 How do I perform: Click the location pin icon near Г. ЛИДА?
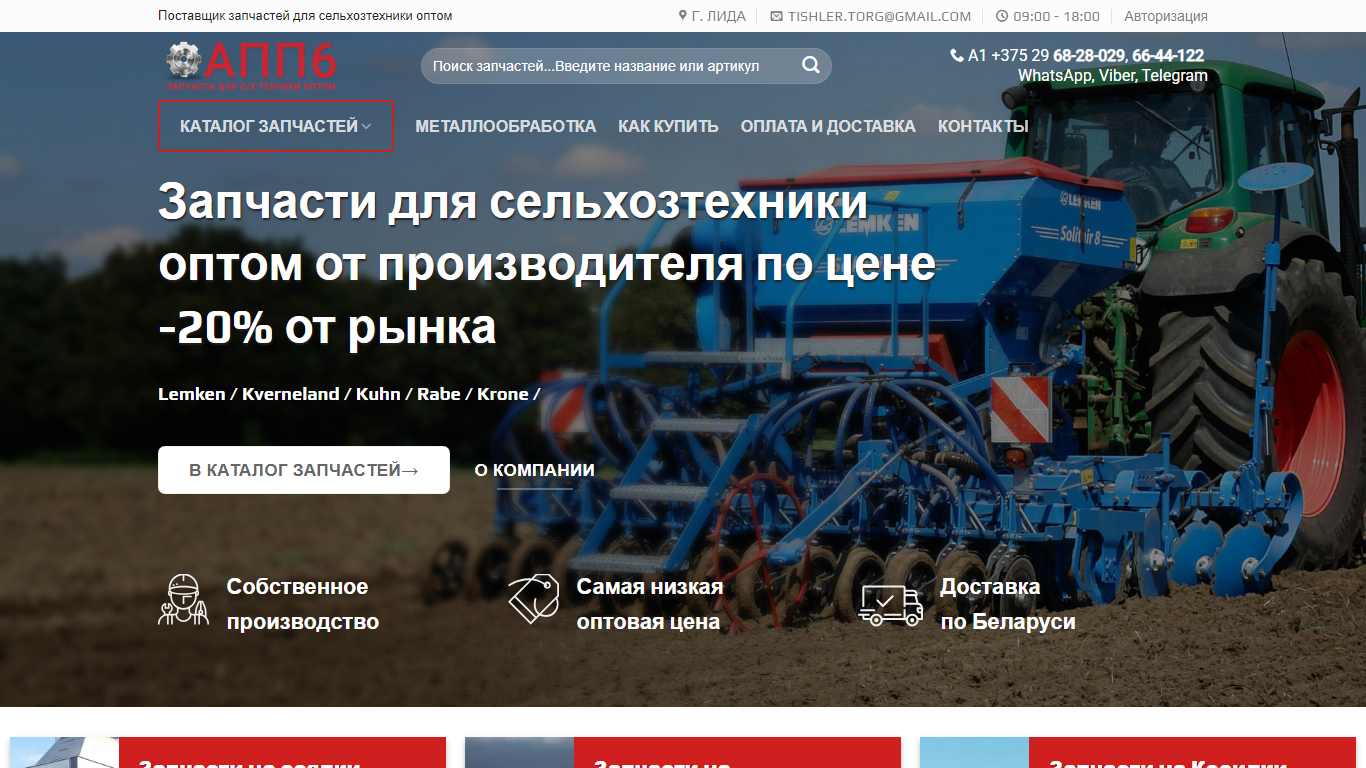pyautogui.click(x=683, y=16)
